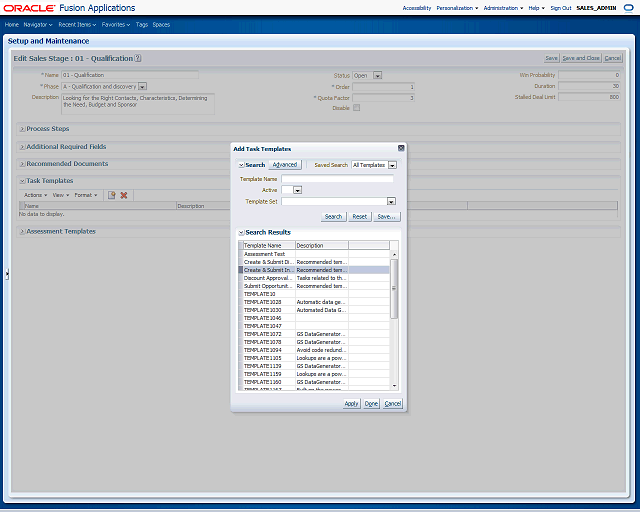Image resolution: width=640 pixels, height=512 pixels.
Task: Expand Assessment Templates section
Action: [22, 232]
